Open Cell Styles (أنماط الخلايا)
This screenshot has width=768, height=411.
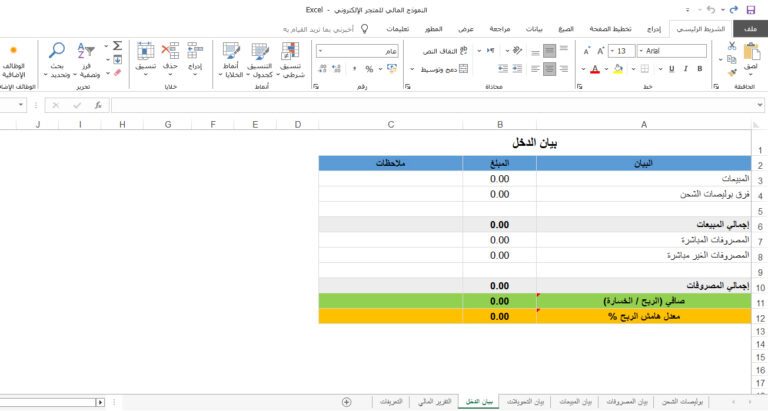[231, 60]
